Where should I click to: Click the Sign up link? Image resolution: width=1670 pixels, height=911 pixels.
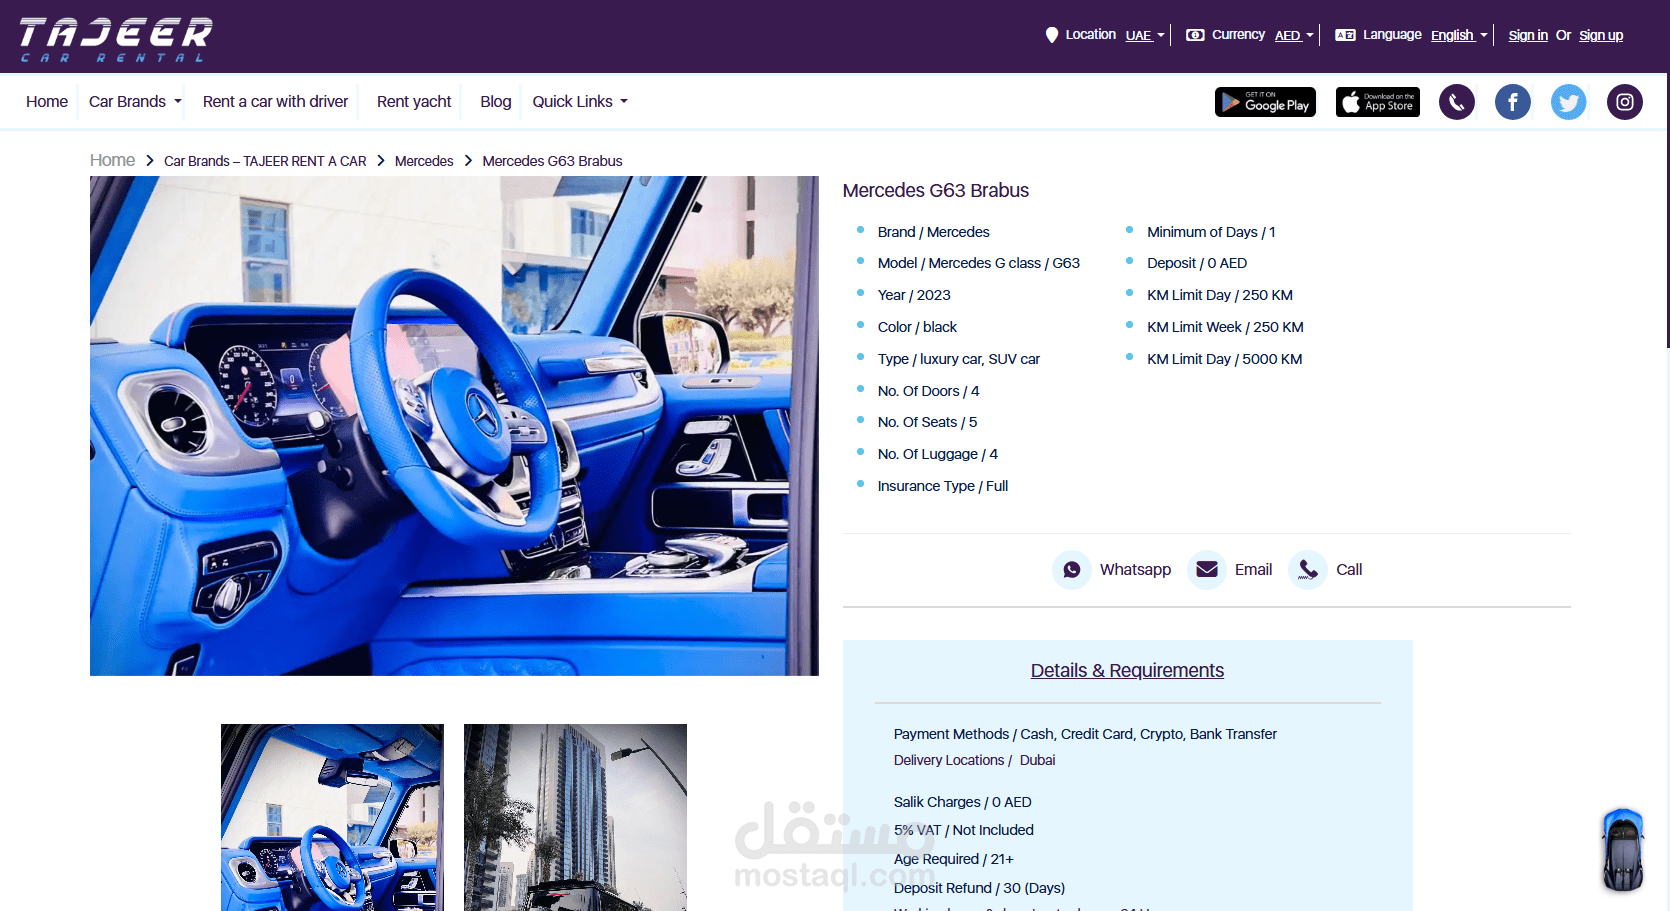(1601, 35)
